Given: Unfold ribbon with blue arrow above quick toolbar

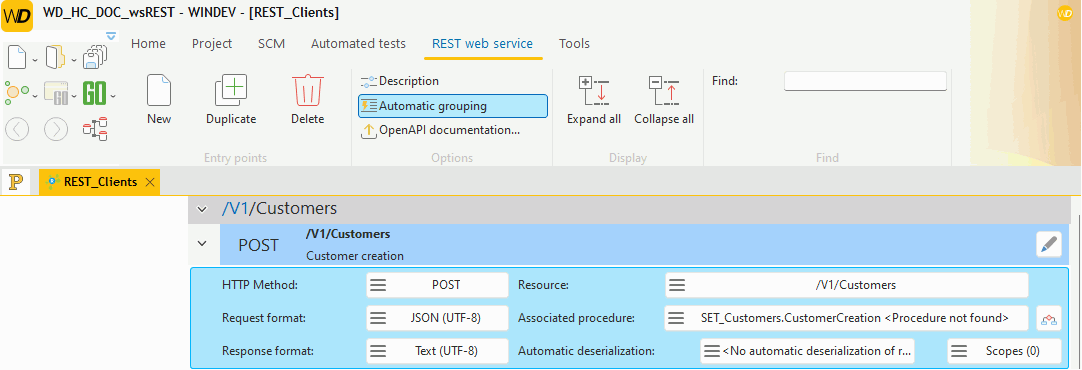Looking at the screenshot, I should tap(111, 36).
